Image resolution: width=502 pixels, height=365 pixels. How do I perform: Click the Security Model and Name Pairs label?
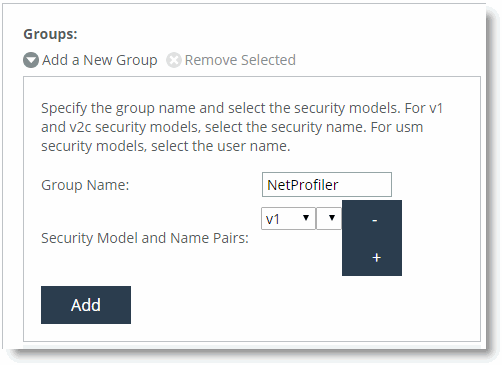tap(145, 238)
